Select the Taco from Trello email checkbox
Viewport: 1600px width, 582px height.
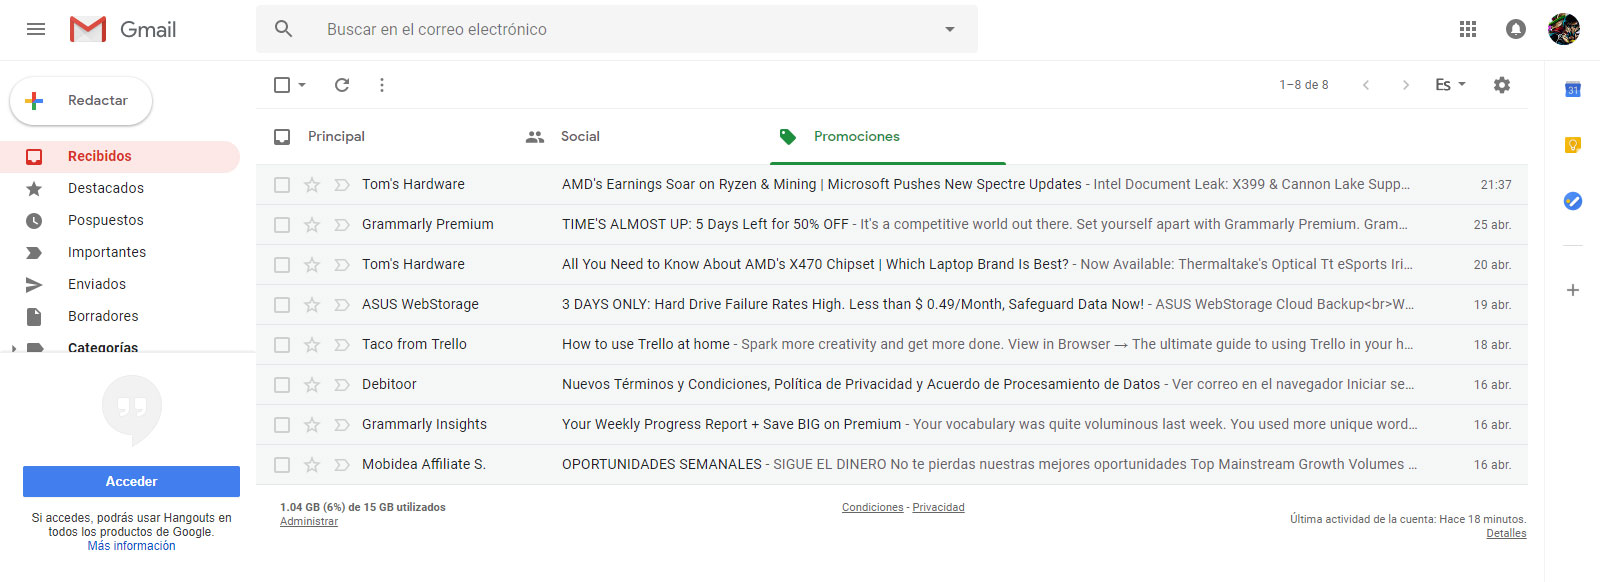pyautogui.click(x=282, y=345)
